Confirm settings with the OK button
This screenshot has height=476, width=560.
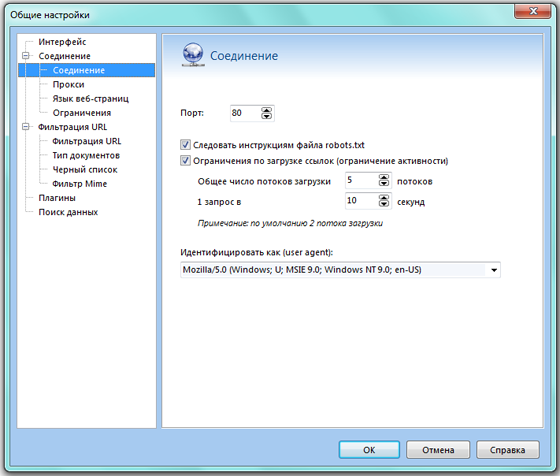369,450
